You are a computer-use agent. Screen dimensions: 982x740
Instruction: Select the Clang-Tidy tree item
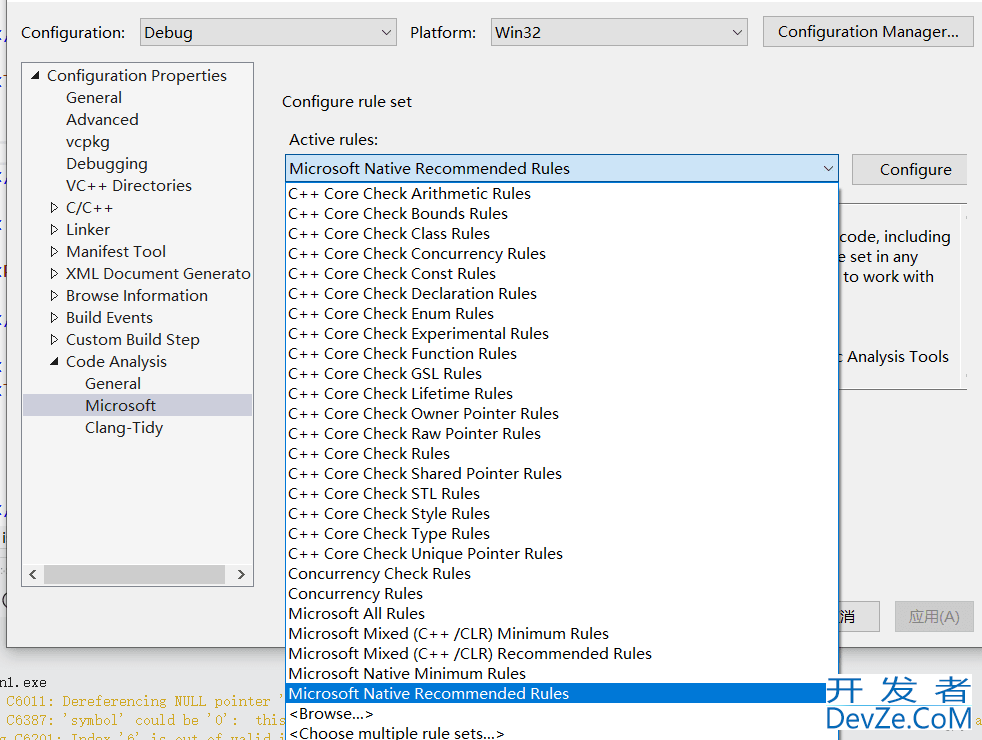tap(124, 428)
